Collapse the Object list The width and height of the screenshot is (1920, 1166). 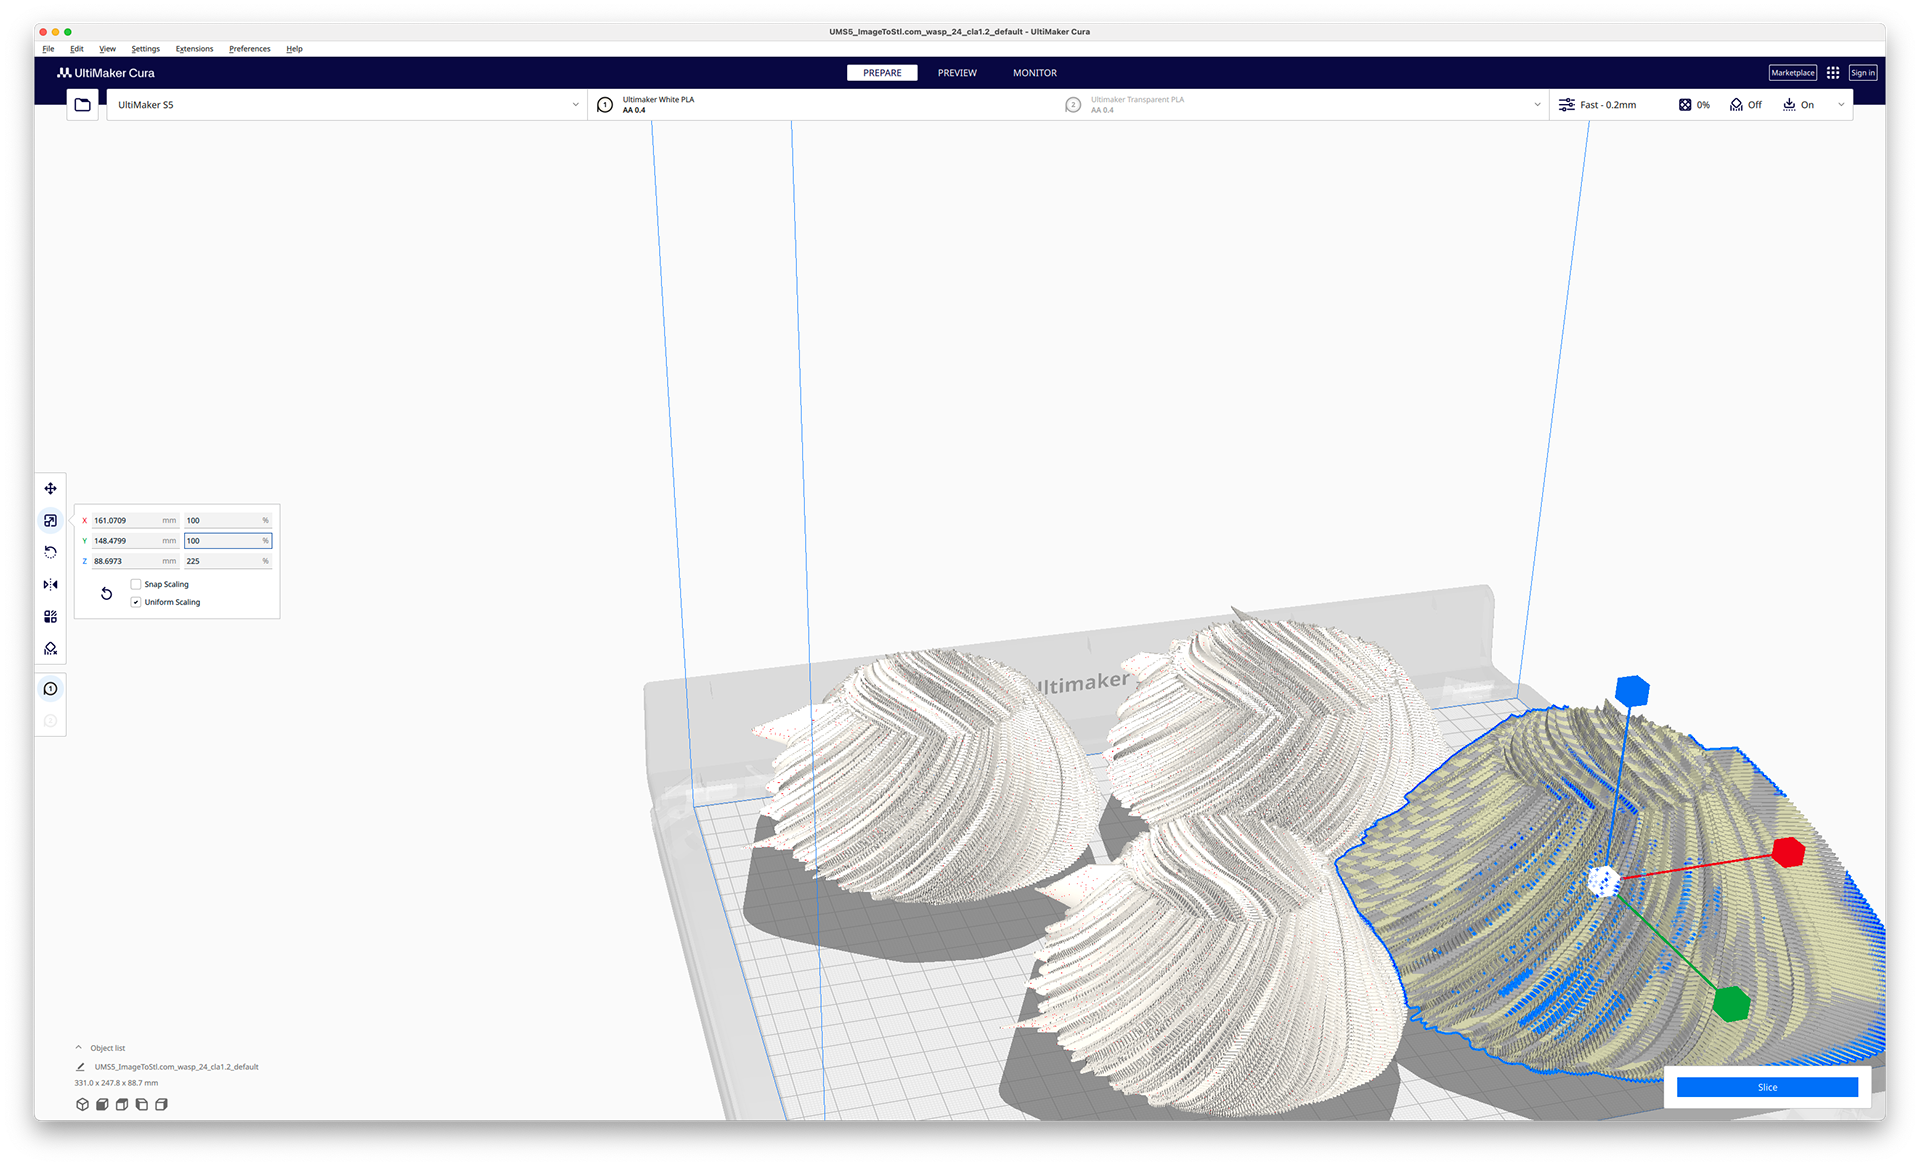click(79, 1048)
